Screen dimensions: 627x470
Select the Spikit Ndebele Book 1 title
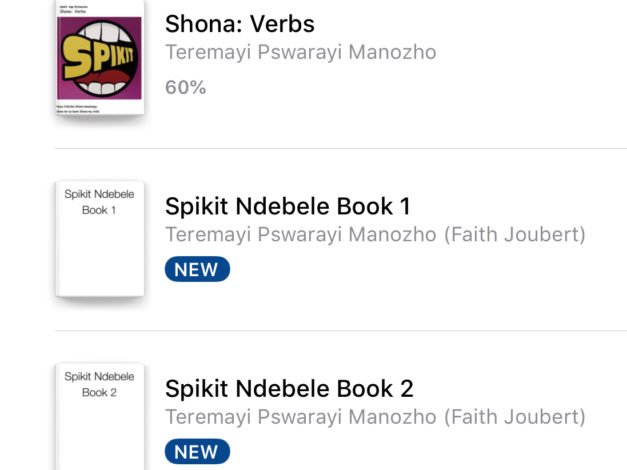click(287, 206)
